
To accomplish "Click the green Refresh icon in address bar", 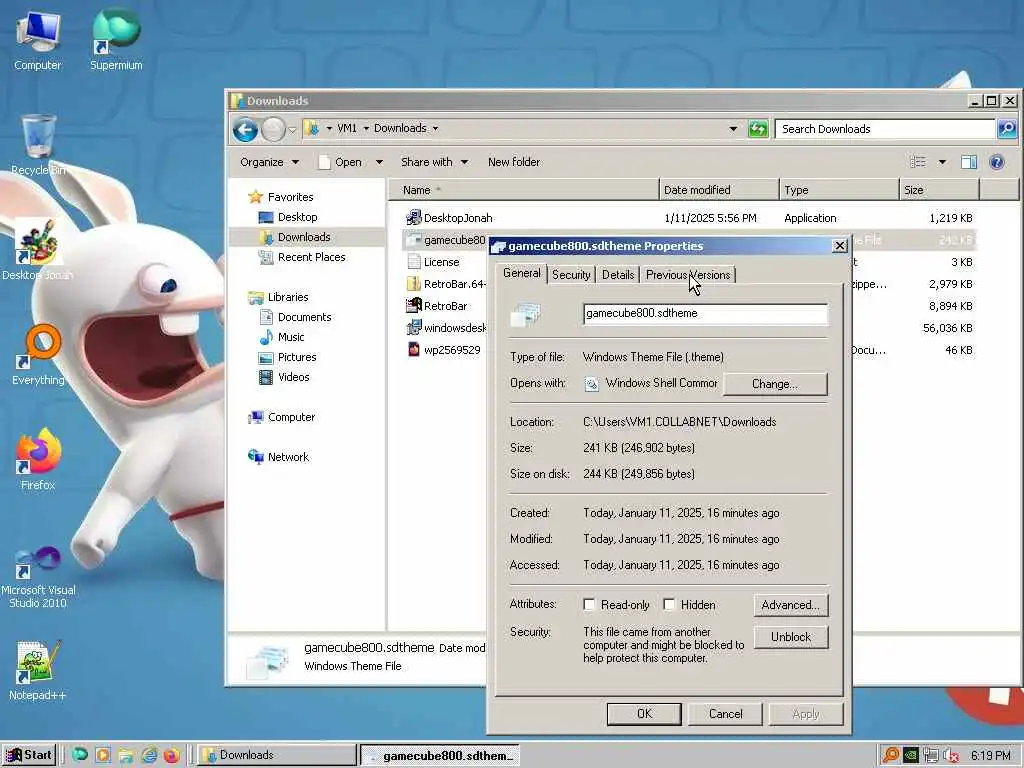I will (x=758, y=129).
